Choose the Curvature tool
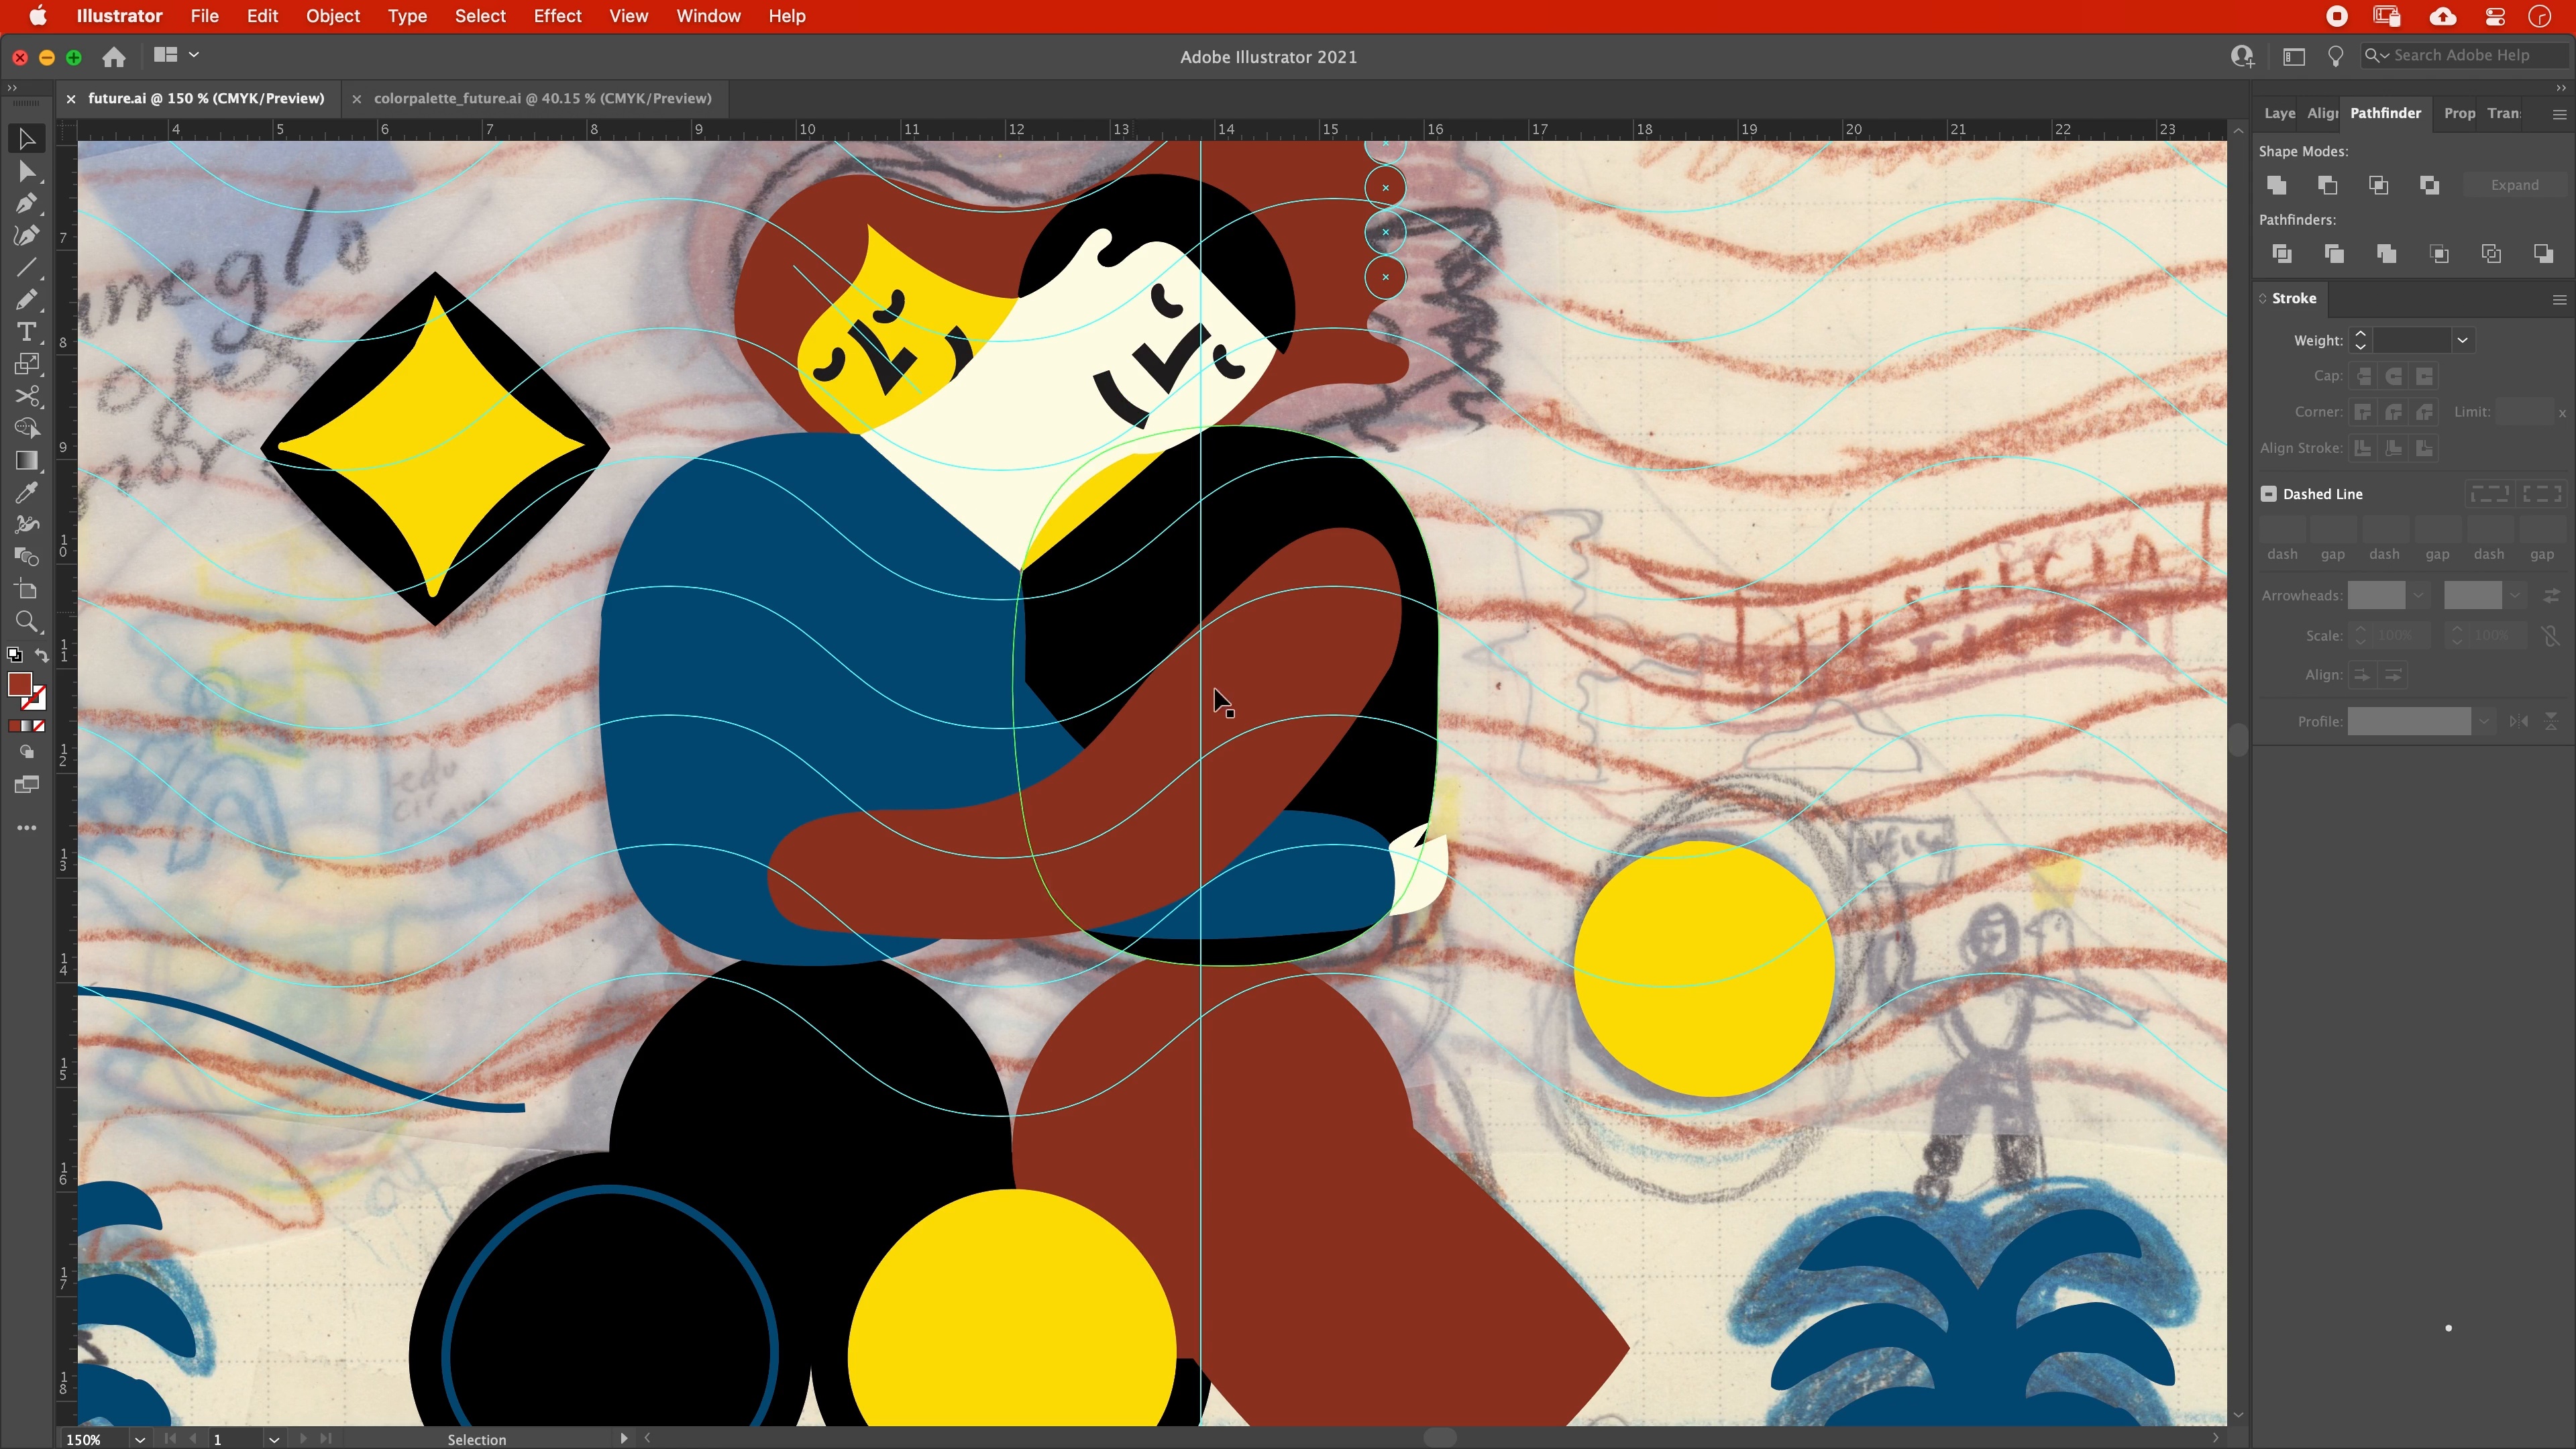This screenshot has width=2576, height=1449. coord(27,236)
